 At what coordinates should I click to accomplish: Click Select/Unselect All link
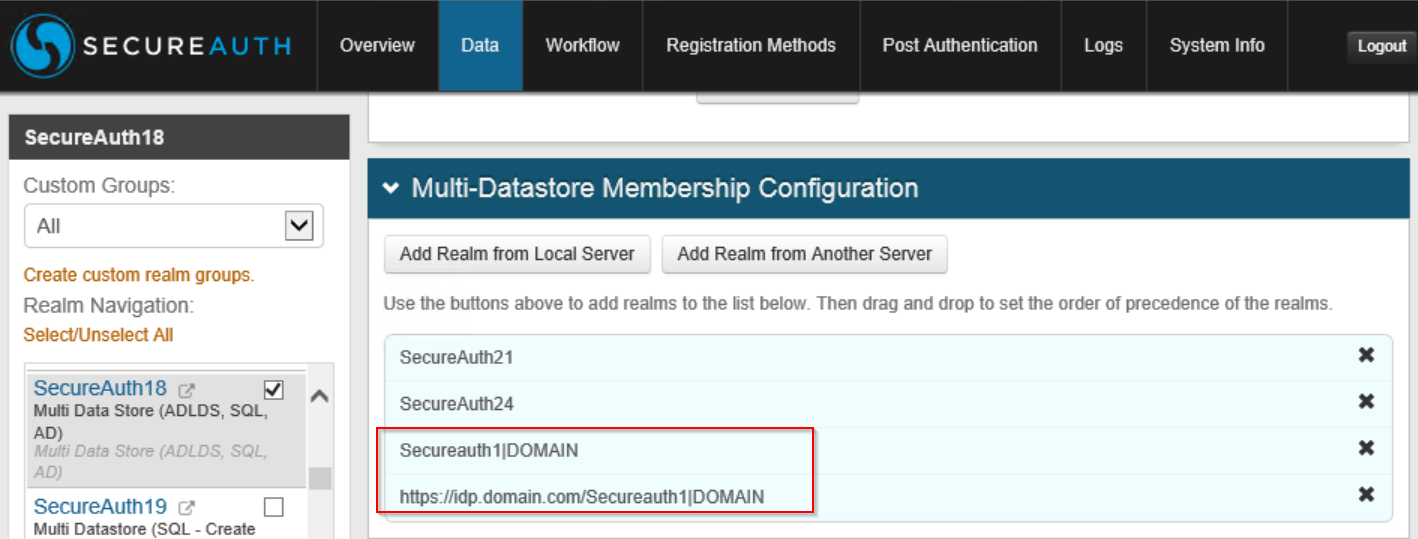[x=98, y=335]
